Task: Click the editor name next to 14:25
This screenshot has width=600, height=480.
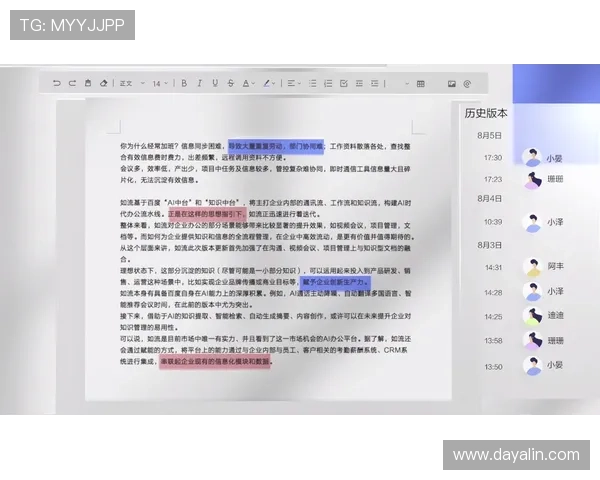Action: click(x=555, y=315)
